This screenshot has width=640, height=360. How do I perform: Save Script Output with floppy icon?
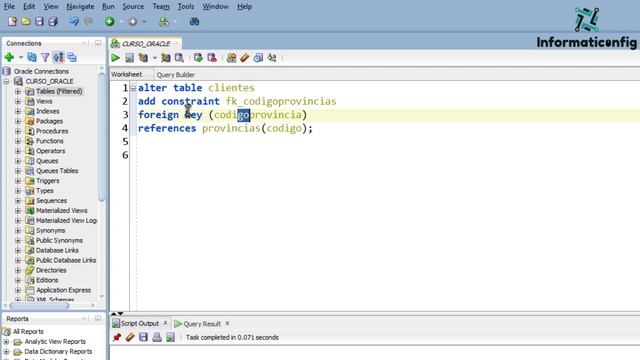143,337
